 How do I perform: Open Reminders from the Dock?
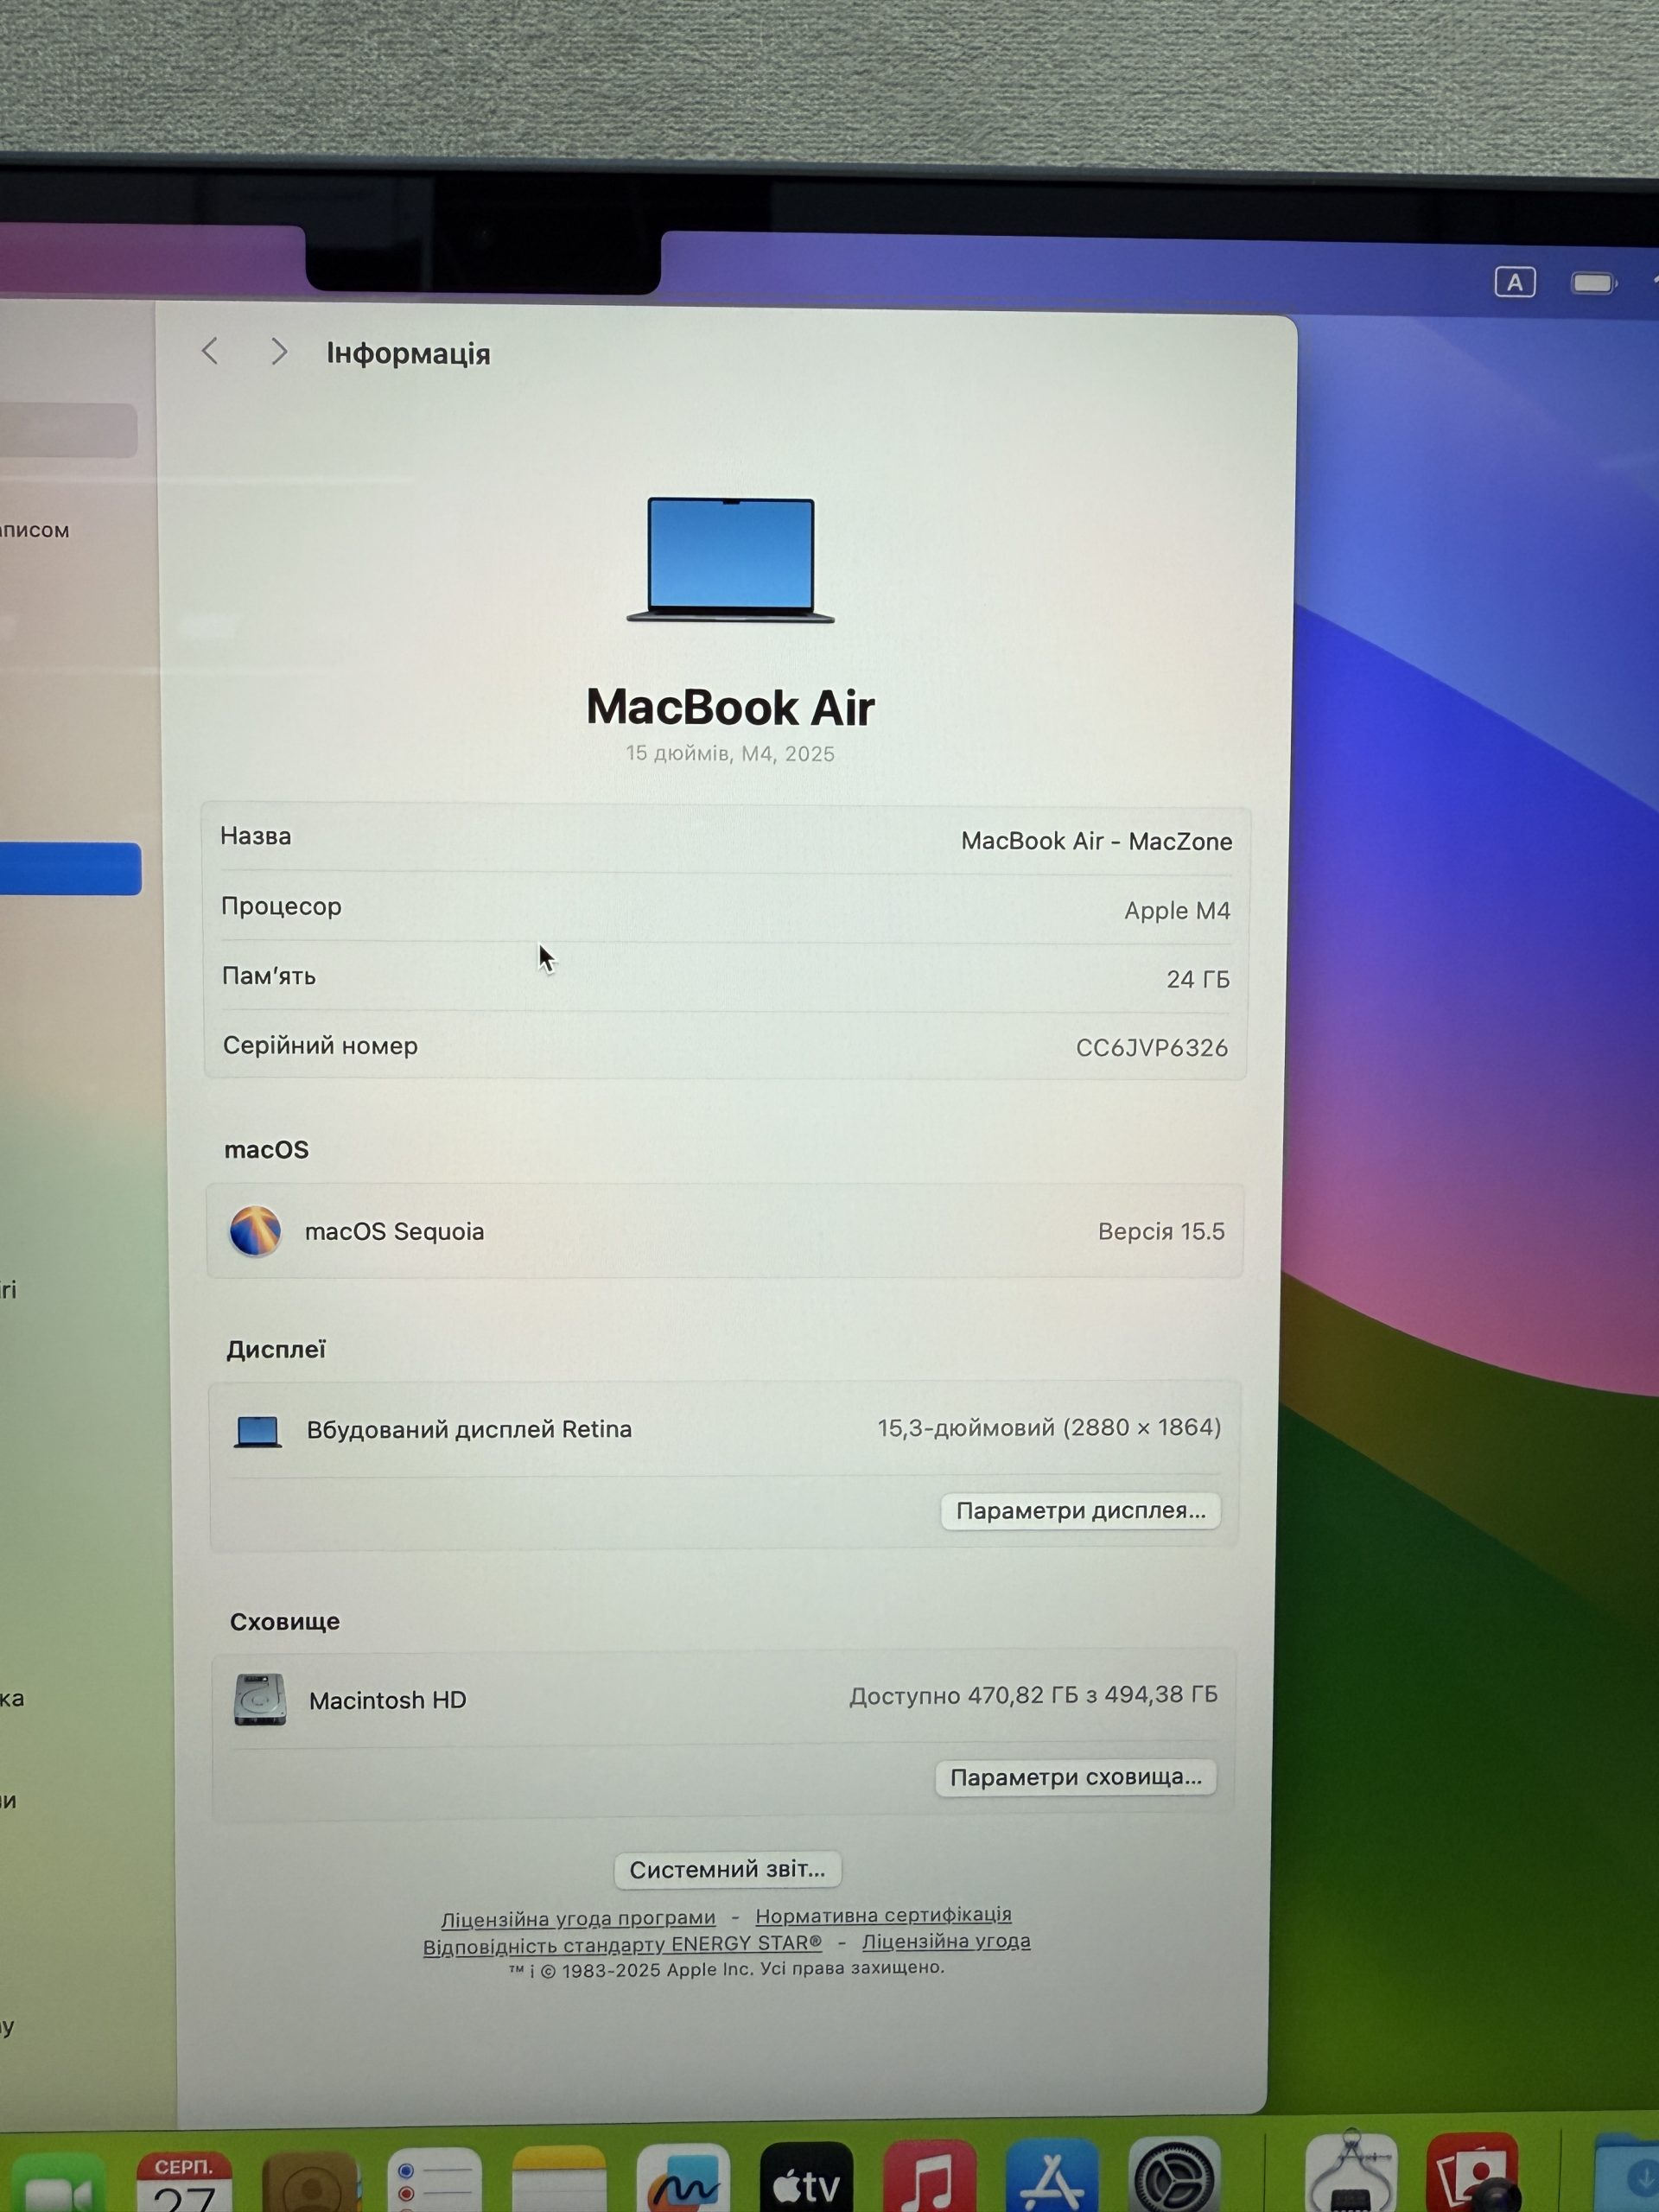tap(435, 2180)
